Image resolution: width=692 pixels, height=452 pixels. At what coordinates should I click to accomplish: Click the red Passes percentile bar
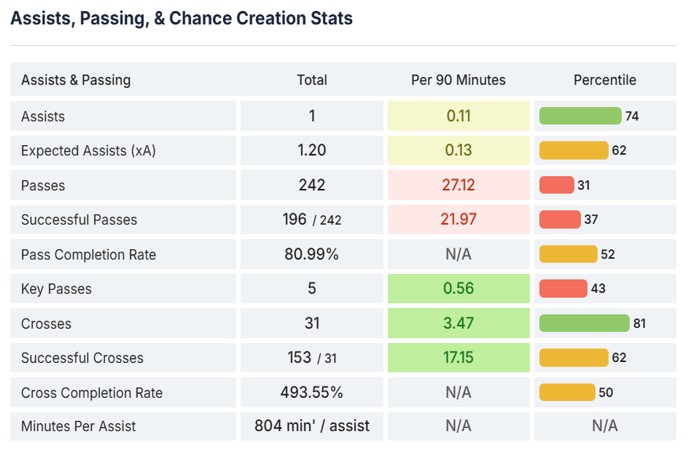(556, 185)
